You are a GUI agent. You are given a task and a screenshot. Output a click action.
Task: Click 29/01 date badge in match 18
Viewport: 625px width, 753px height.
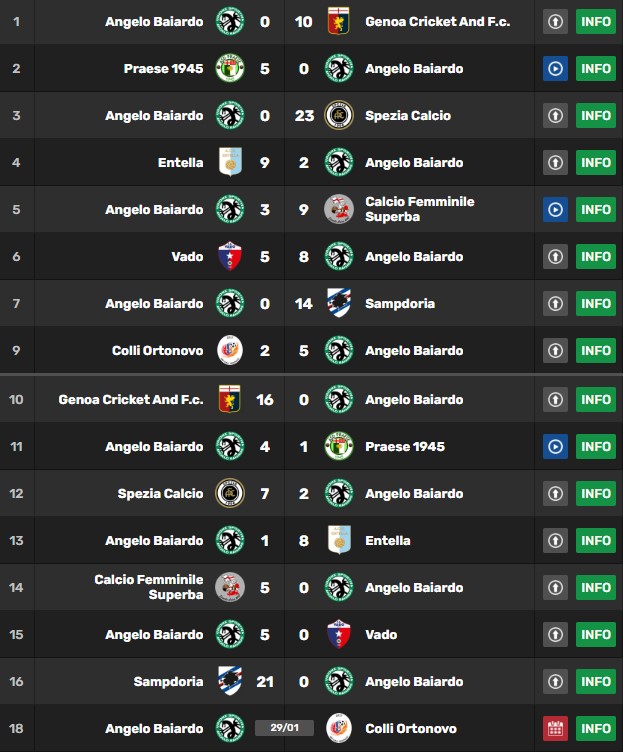(284, 728)
